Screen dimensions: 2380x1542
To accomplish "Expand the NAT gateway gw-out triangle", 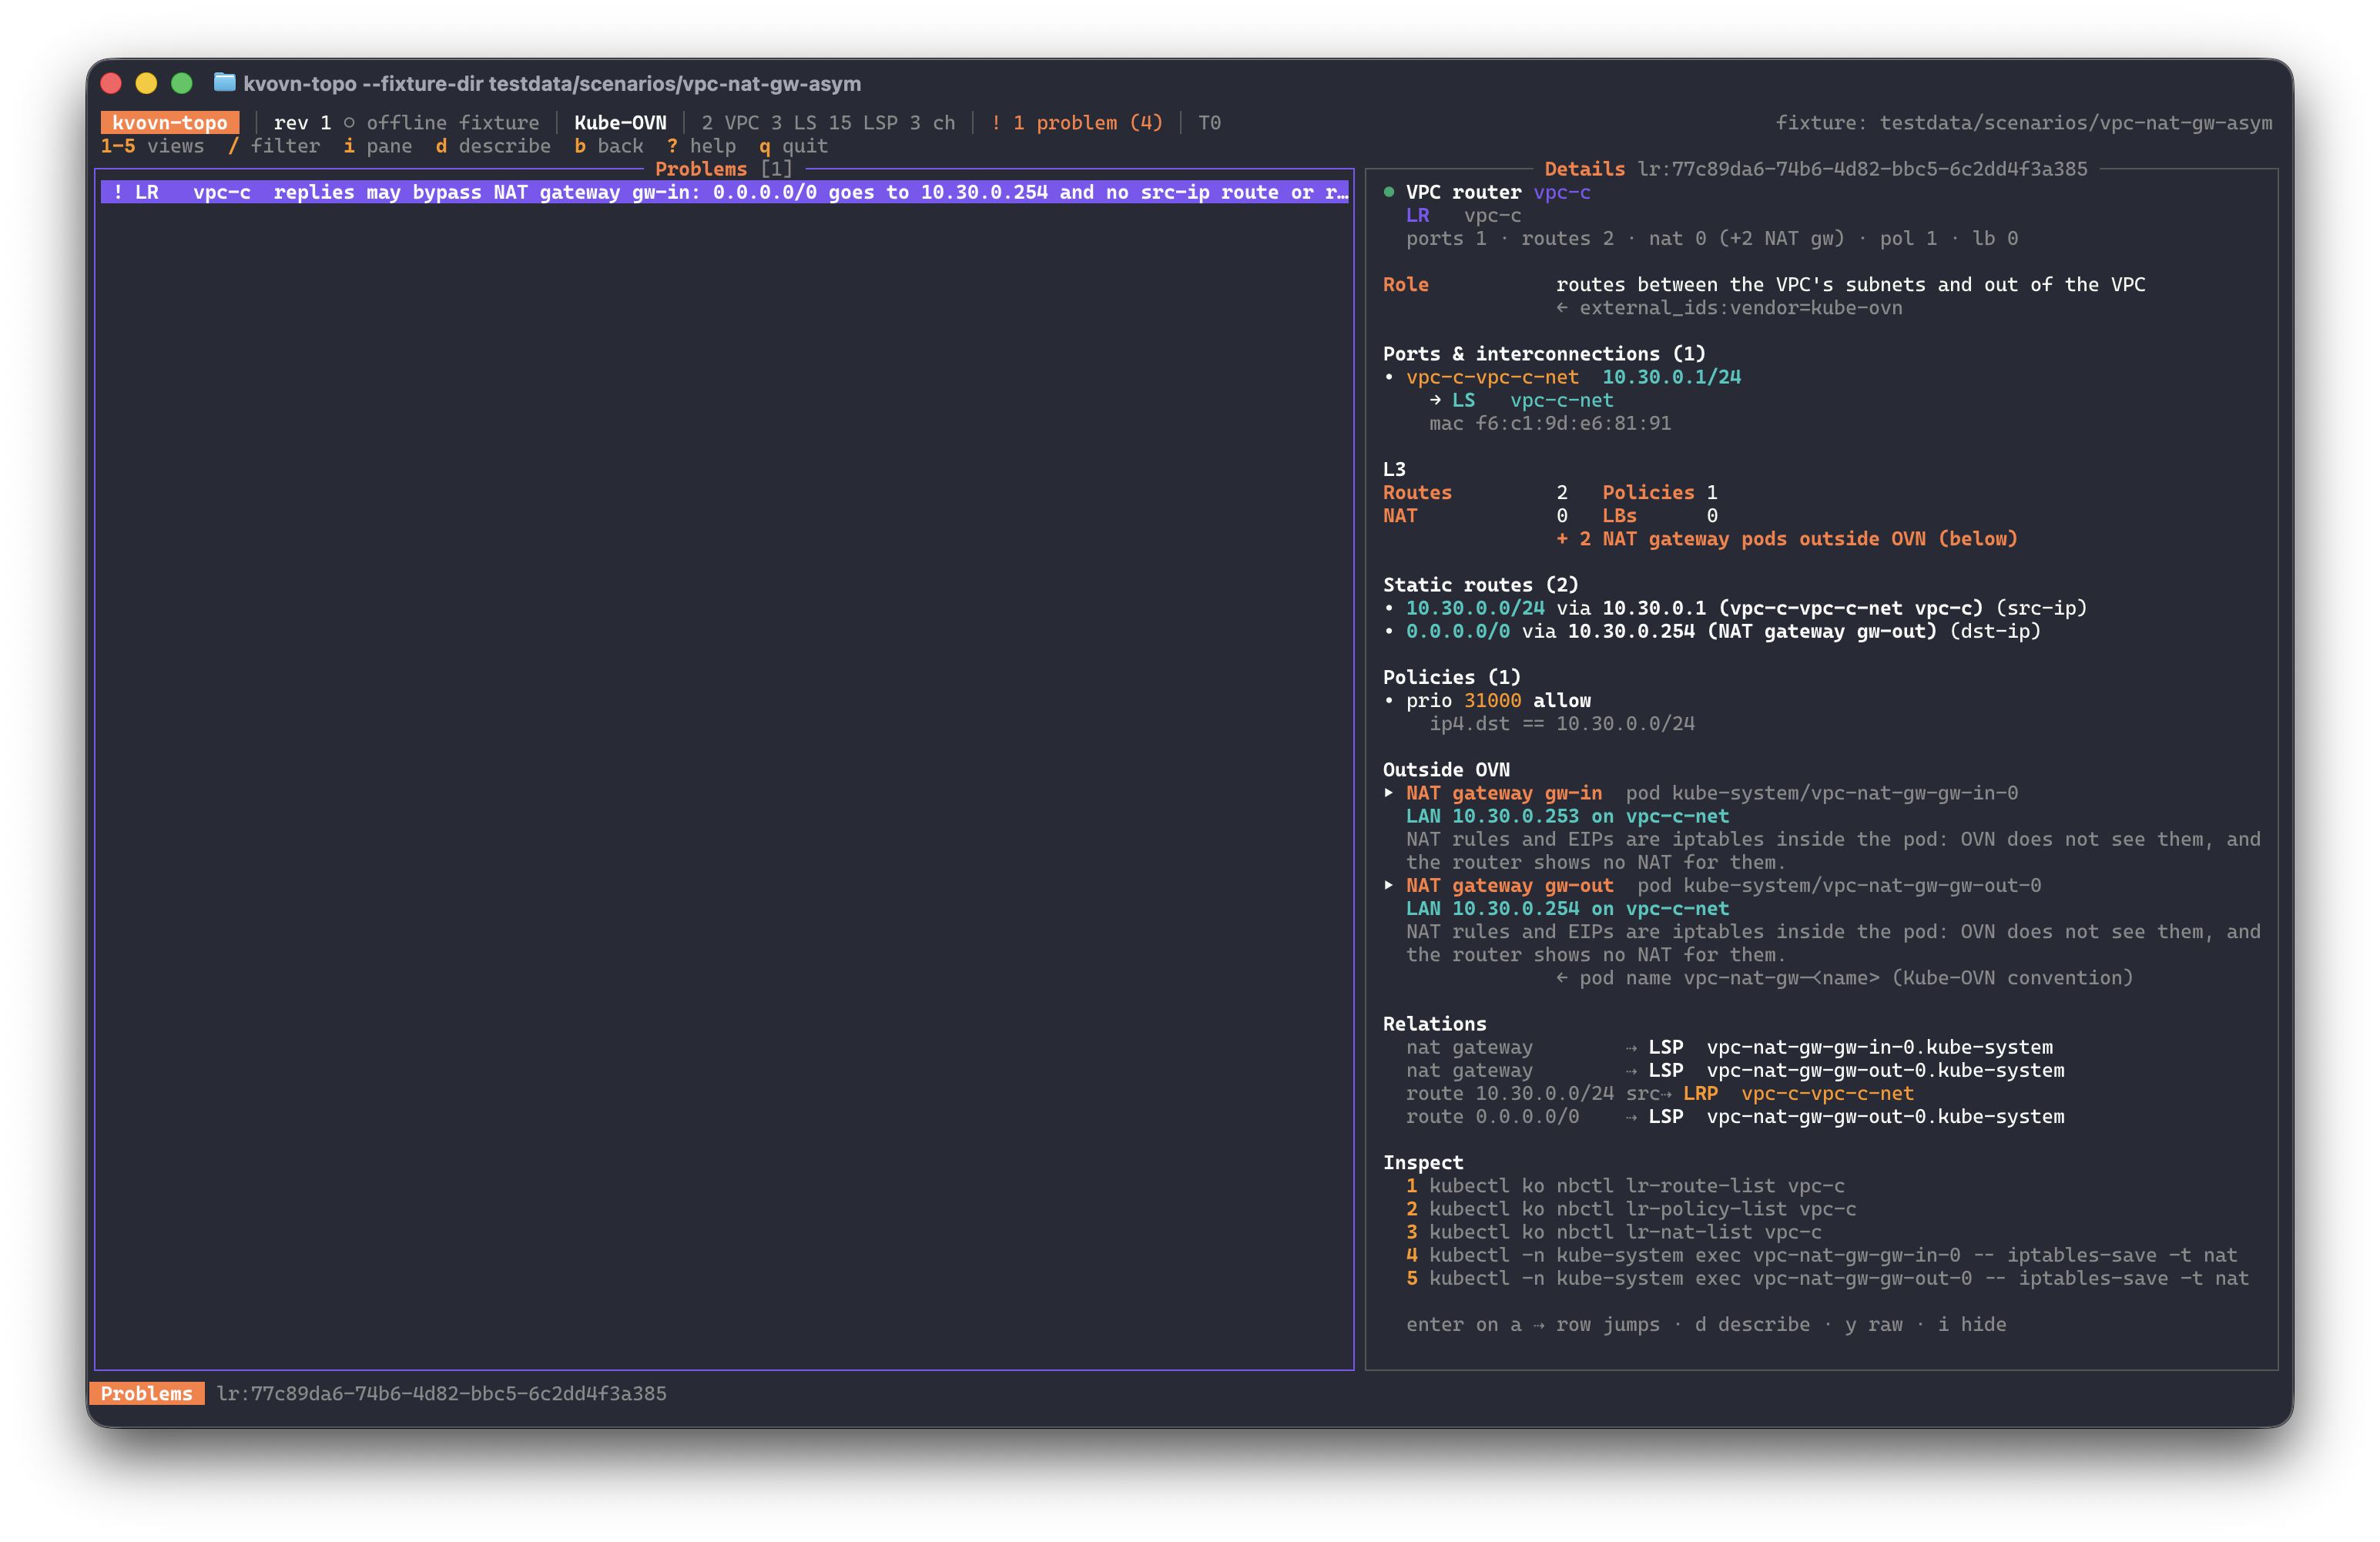I will pos(1389,885).
